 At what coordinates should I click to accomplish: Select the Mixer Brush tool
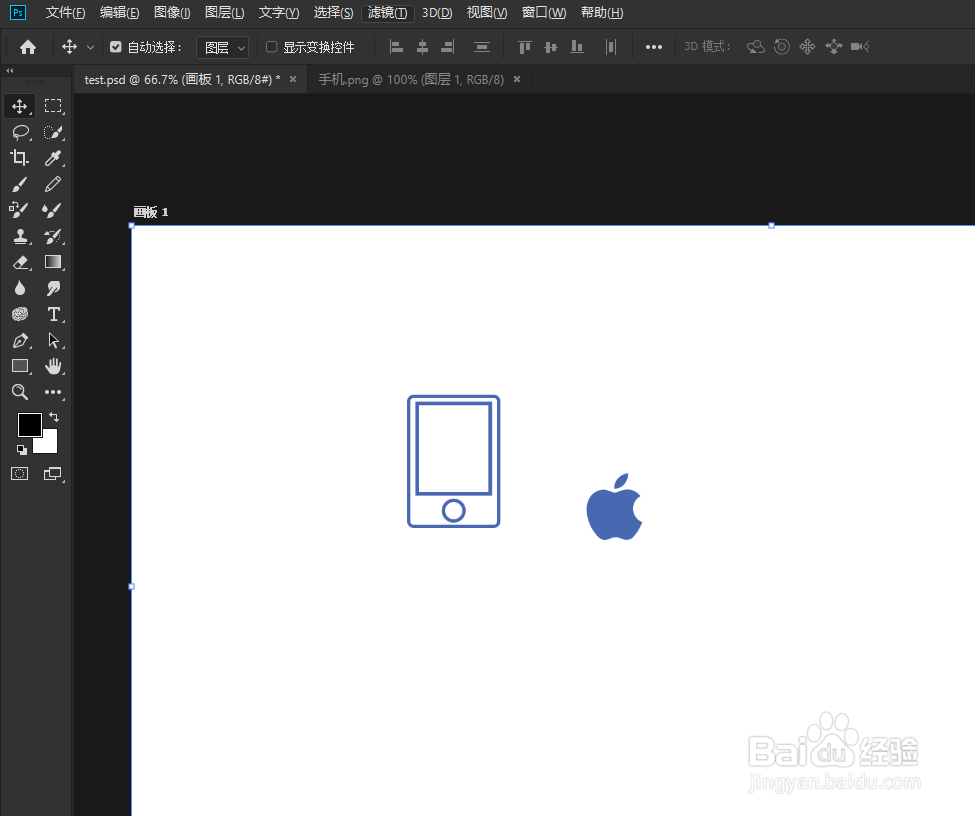click(53, 210)
